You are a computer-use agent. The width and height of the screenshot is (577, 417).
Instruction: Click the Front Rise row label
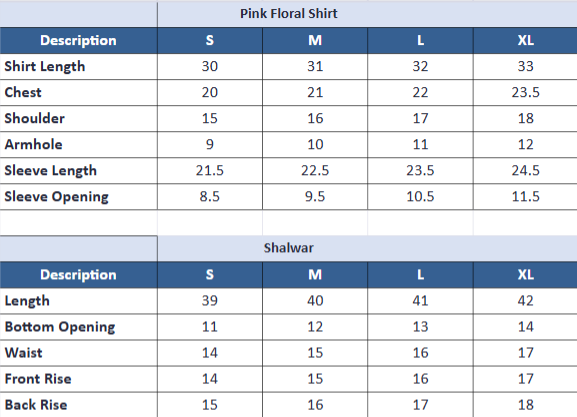click(x=38, y=379)
